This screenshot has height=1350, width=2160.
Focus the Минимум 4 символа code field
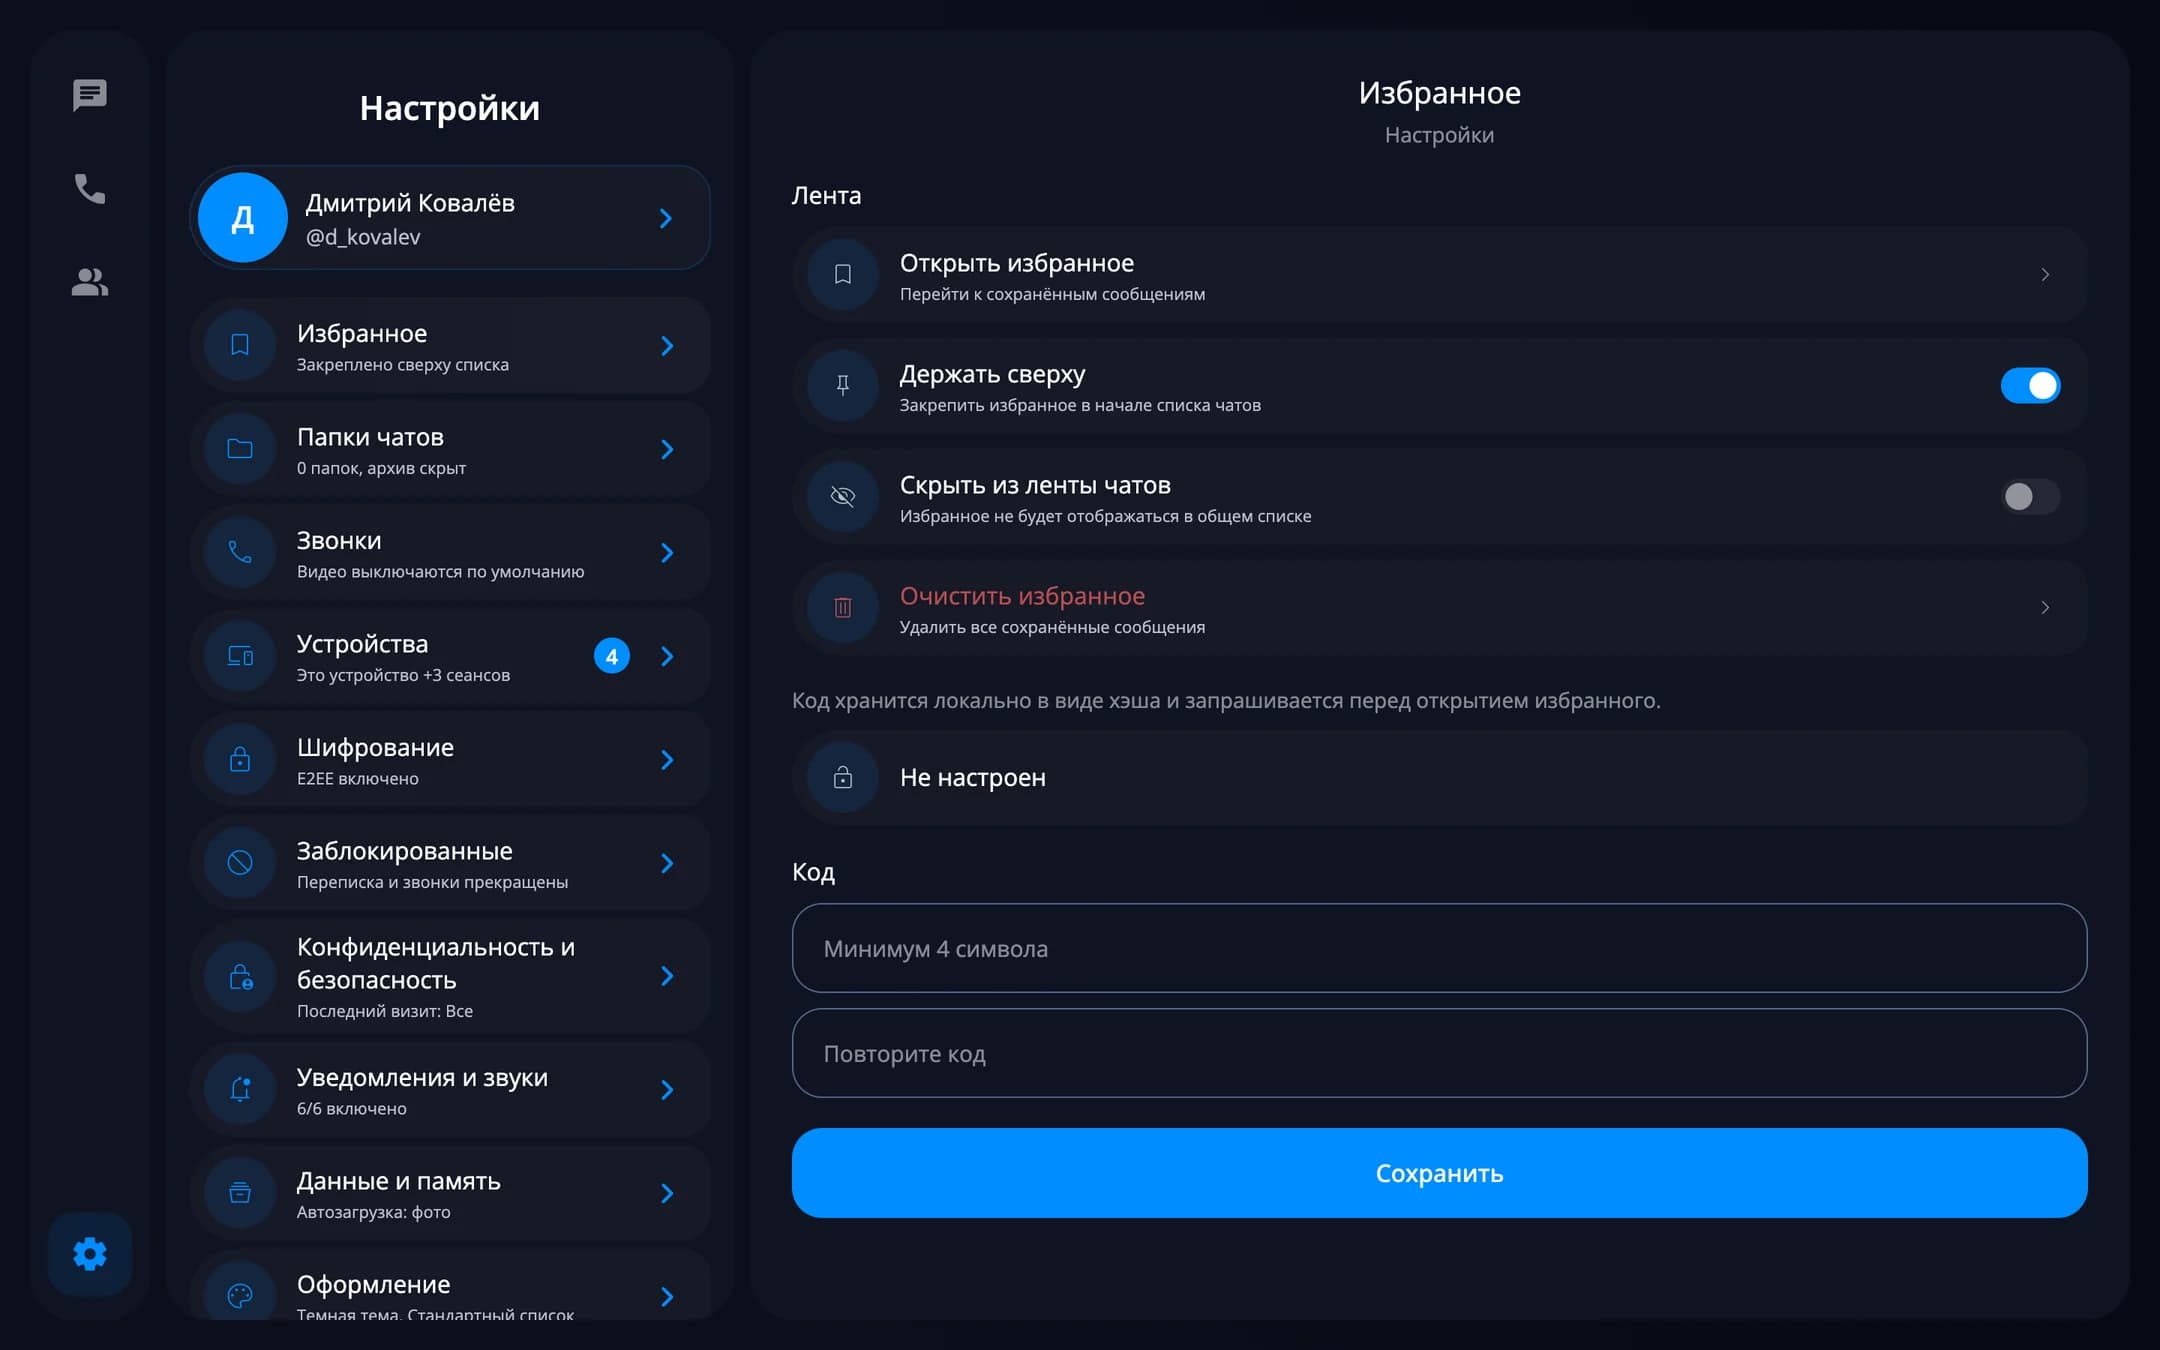click(x=1439, y=948)
